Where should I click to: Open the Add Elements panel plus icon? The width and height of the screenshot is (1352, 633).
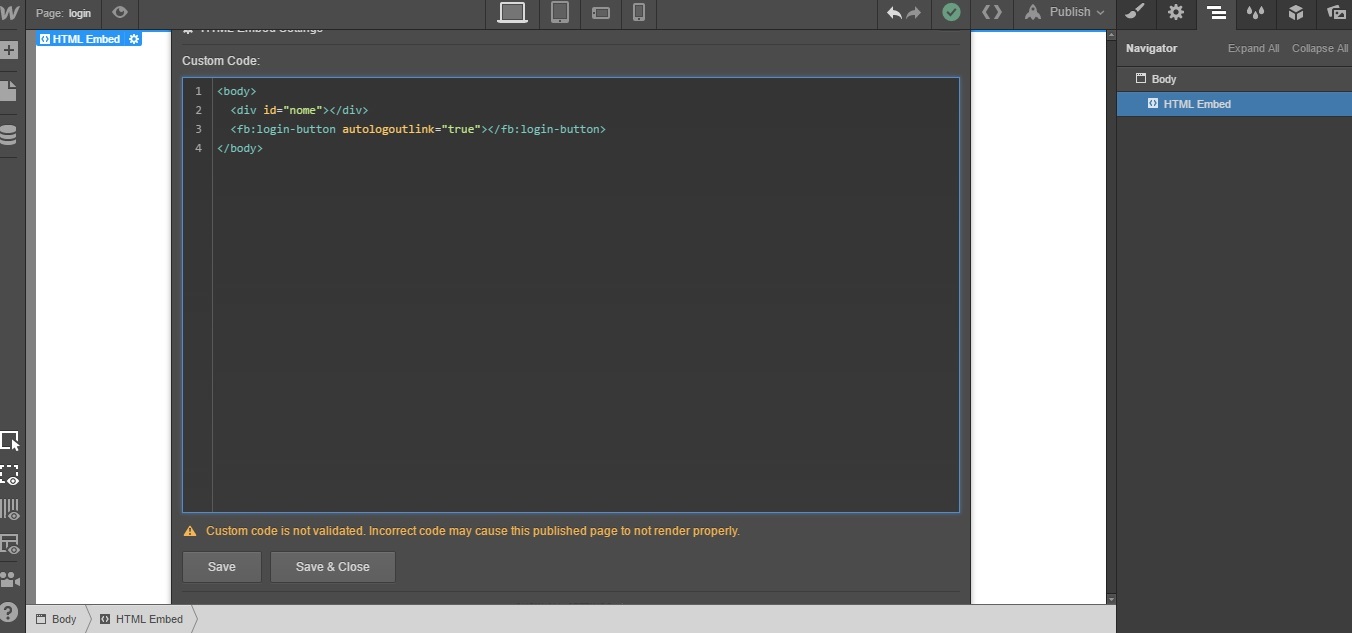pyautogui.click(x=9, y=50)
